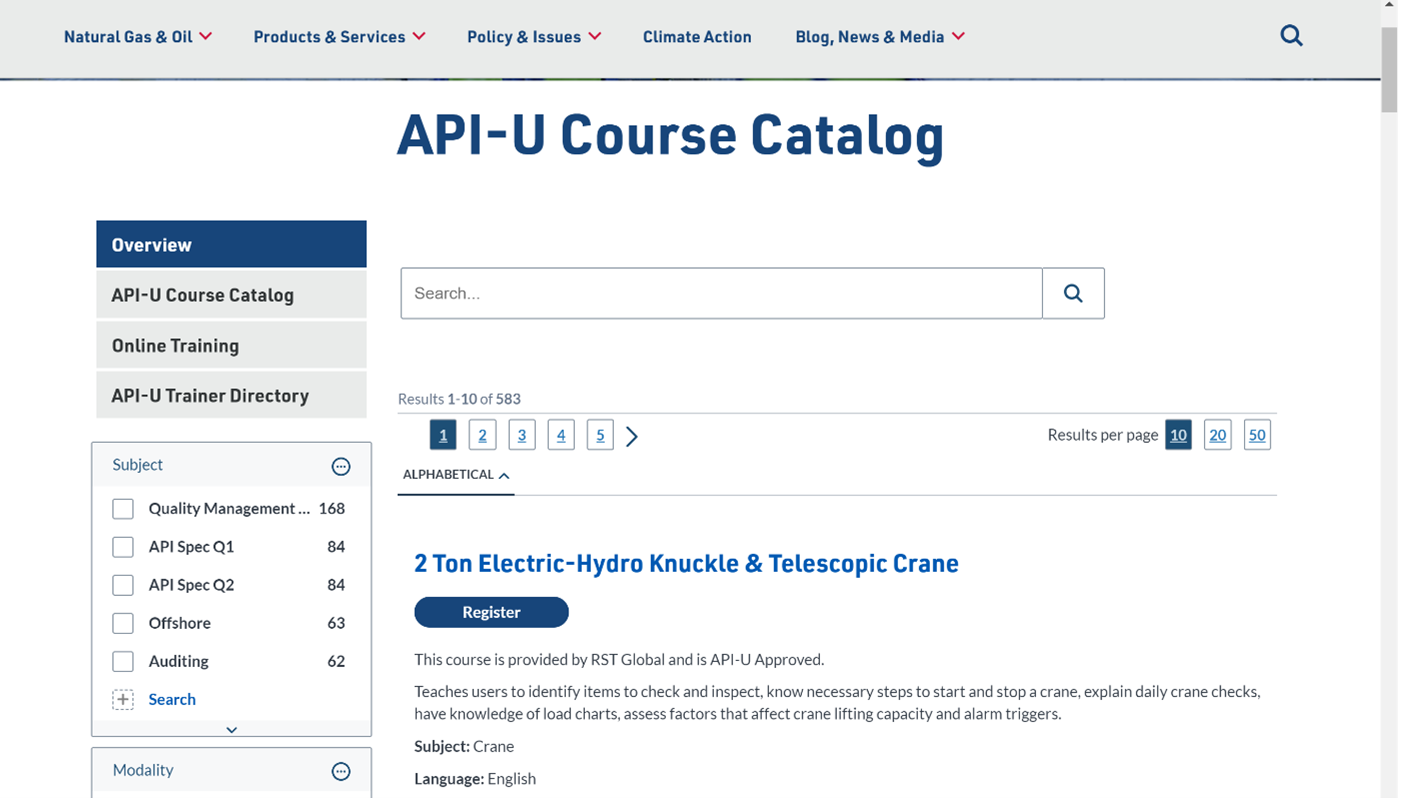Enable the API Spec Q1 filter

coord(123,547)
